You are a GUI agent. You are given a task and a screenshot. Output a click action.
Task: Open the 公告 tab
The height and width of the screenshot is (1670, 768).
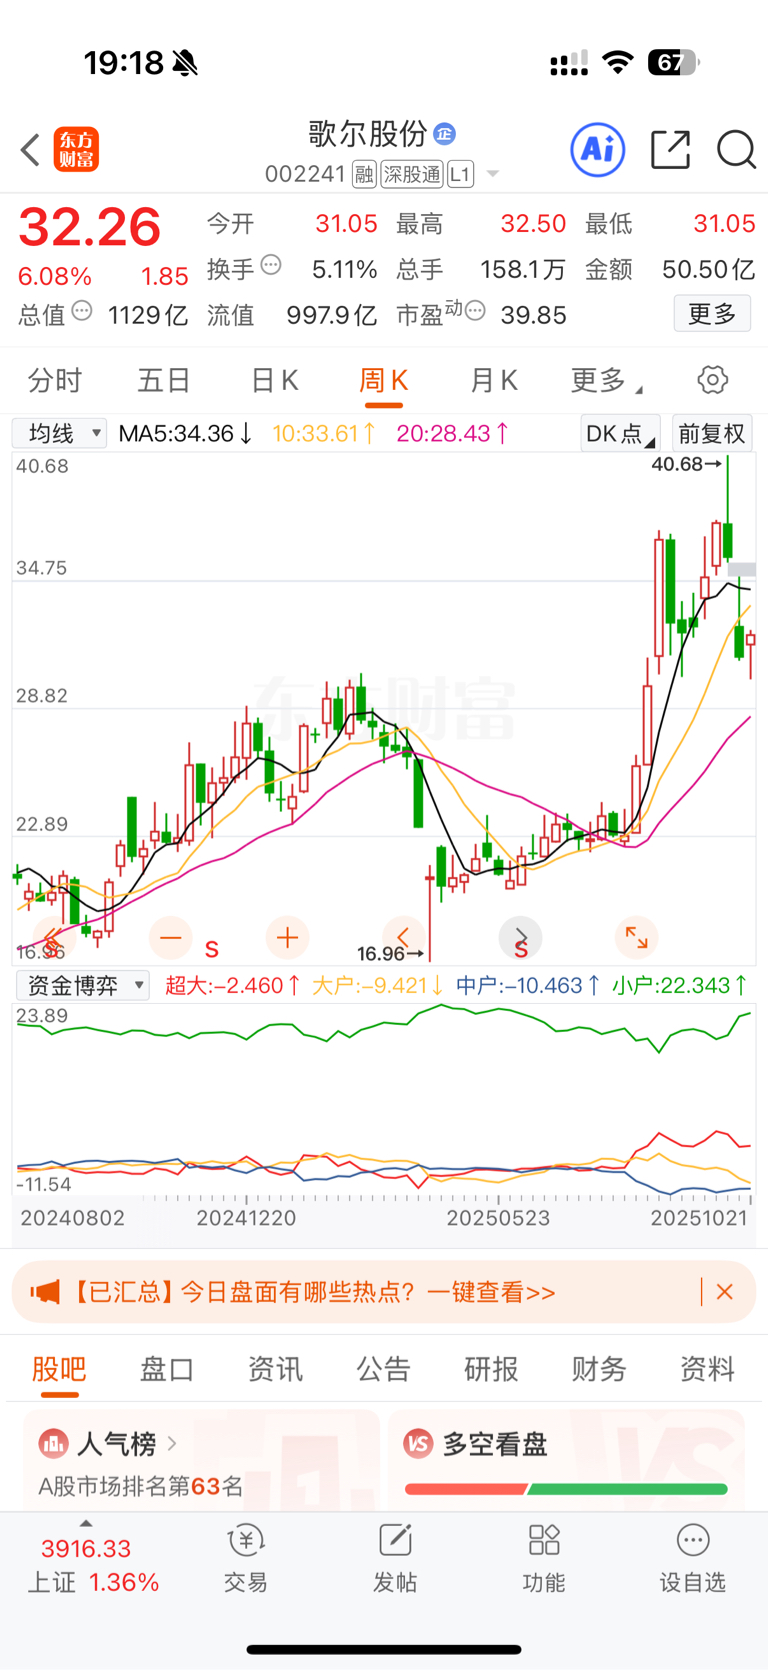point(384,1369)
